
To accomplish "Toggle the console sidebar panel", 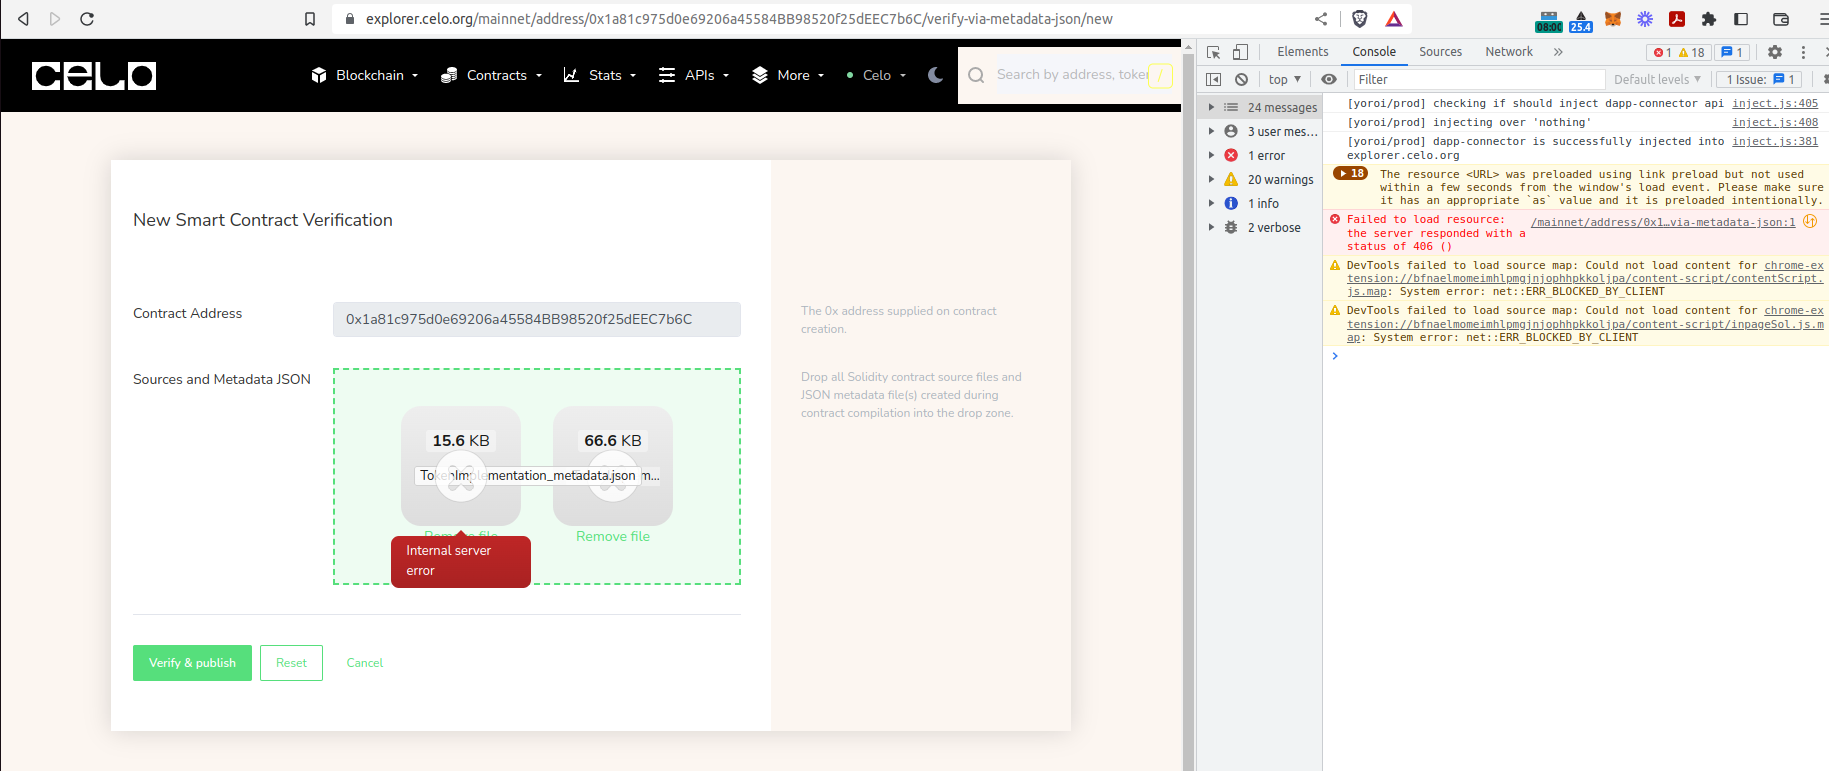I will click(1214, 79).
